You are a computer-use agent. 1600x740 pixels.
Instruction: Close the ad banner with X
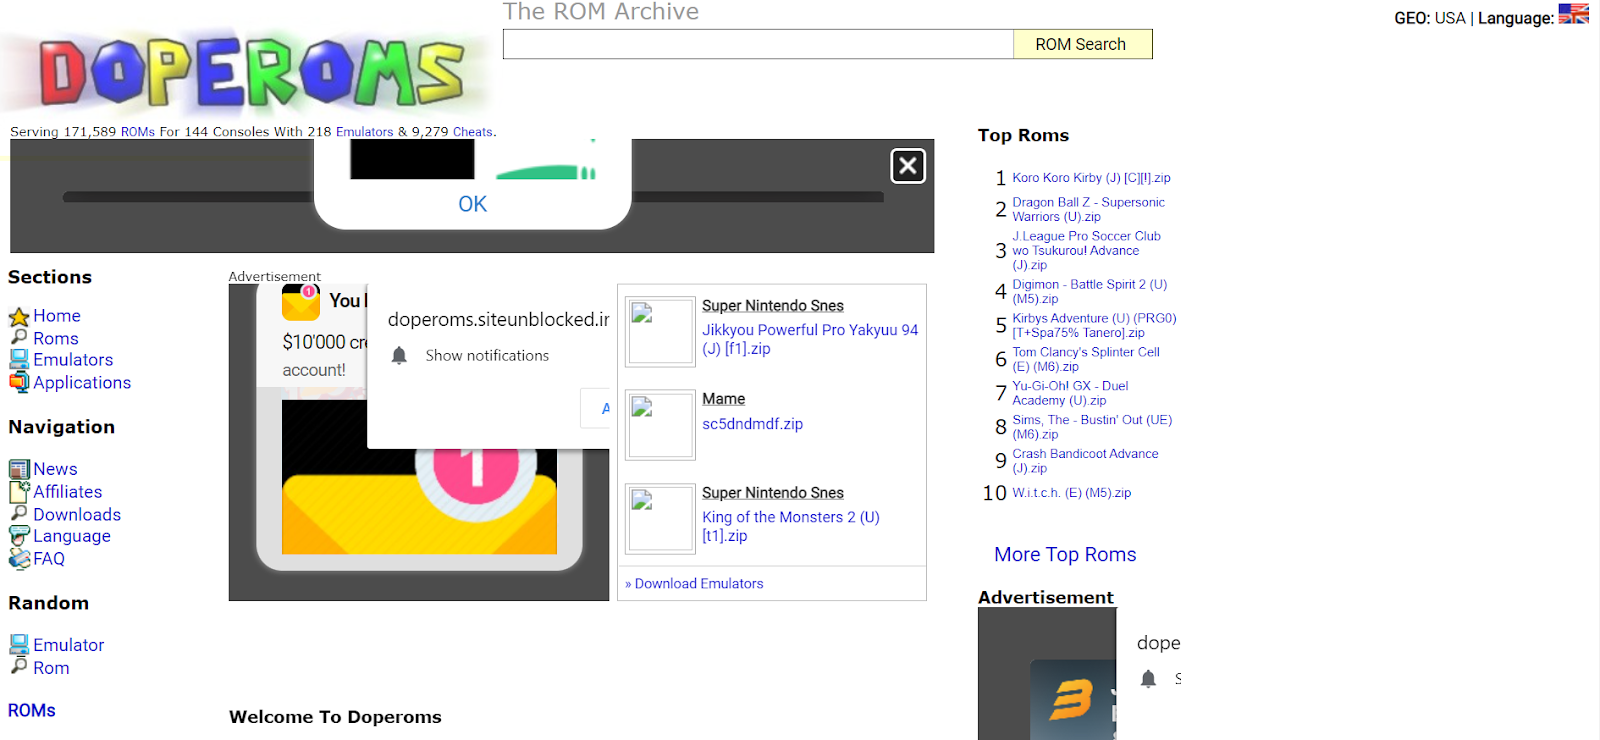click(x=908, y=166)
